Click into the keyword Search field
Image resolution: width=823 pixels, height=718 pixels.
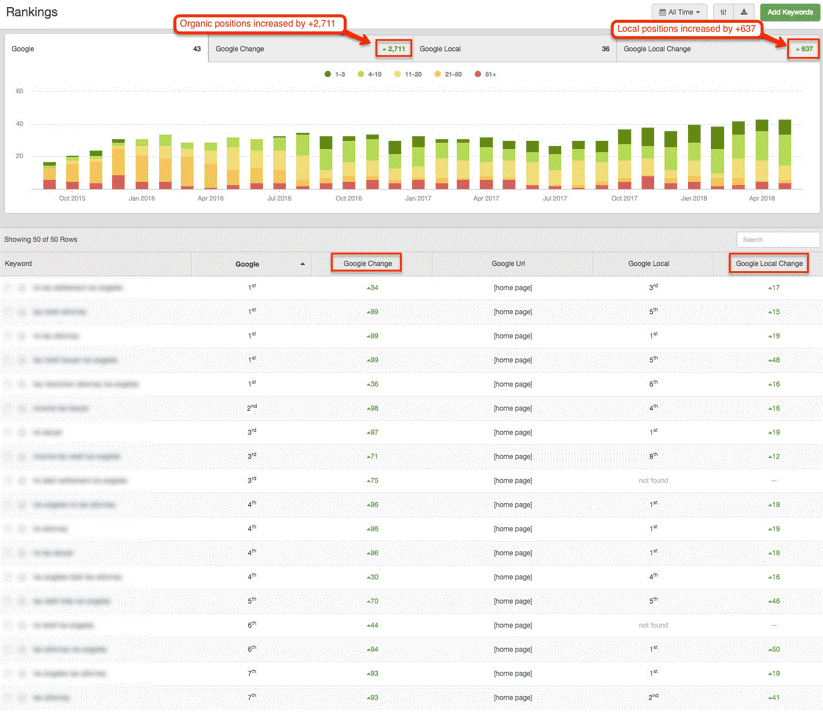(777, 240)
